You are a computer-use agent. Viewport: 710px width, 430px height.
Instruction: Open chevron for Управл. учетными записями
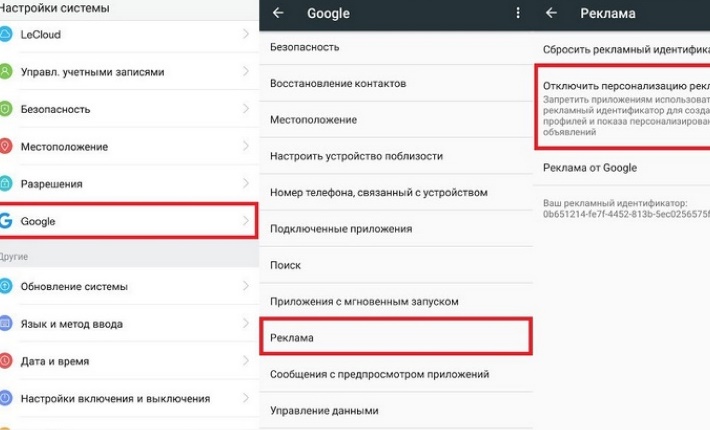[x=246, y=71]
